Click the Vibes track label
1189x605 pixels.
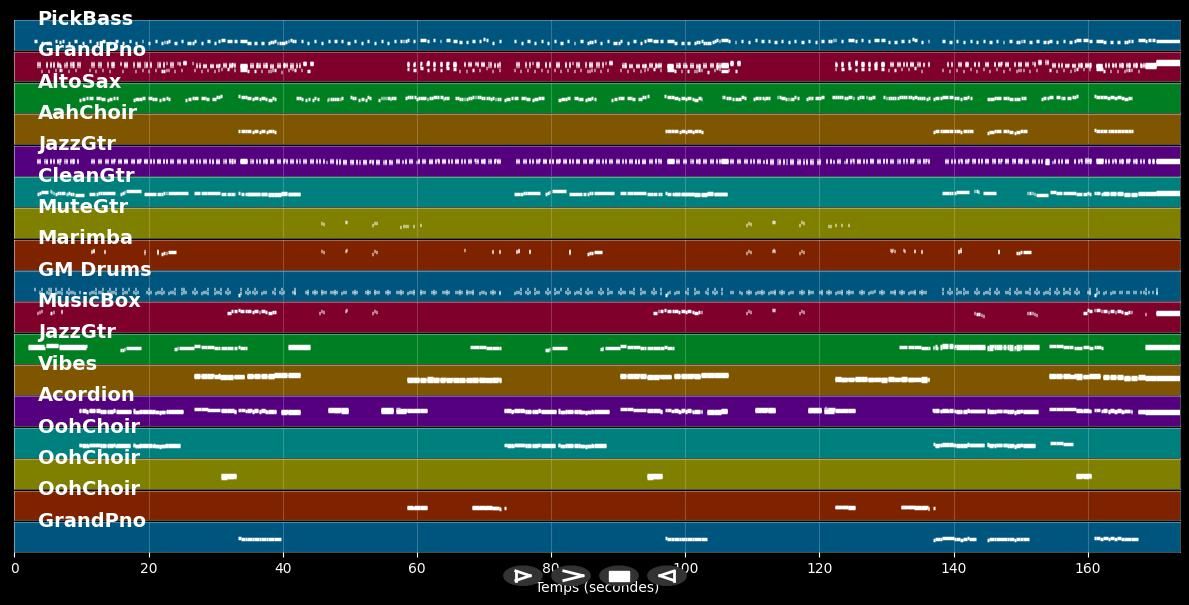(67, 364)
